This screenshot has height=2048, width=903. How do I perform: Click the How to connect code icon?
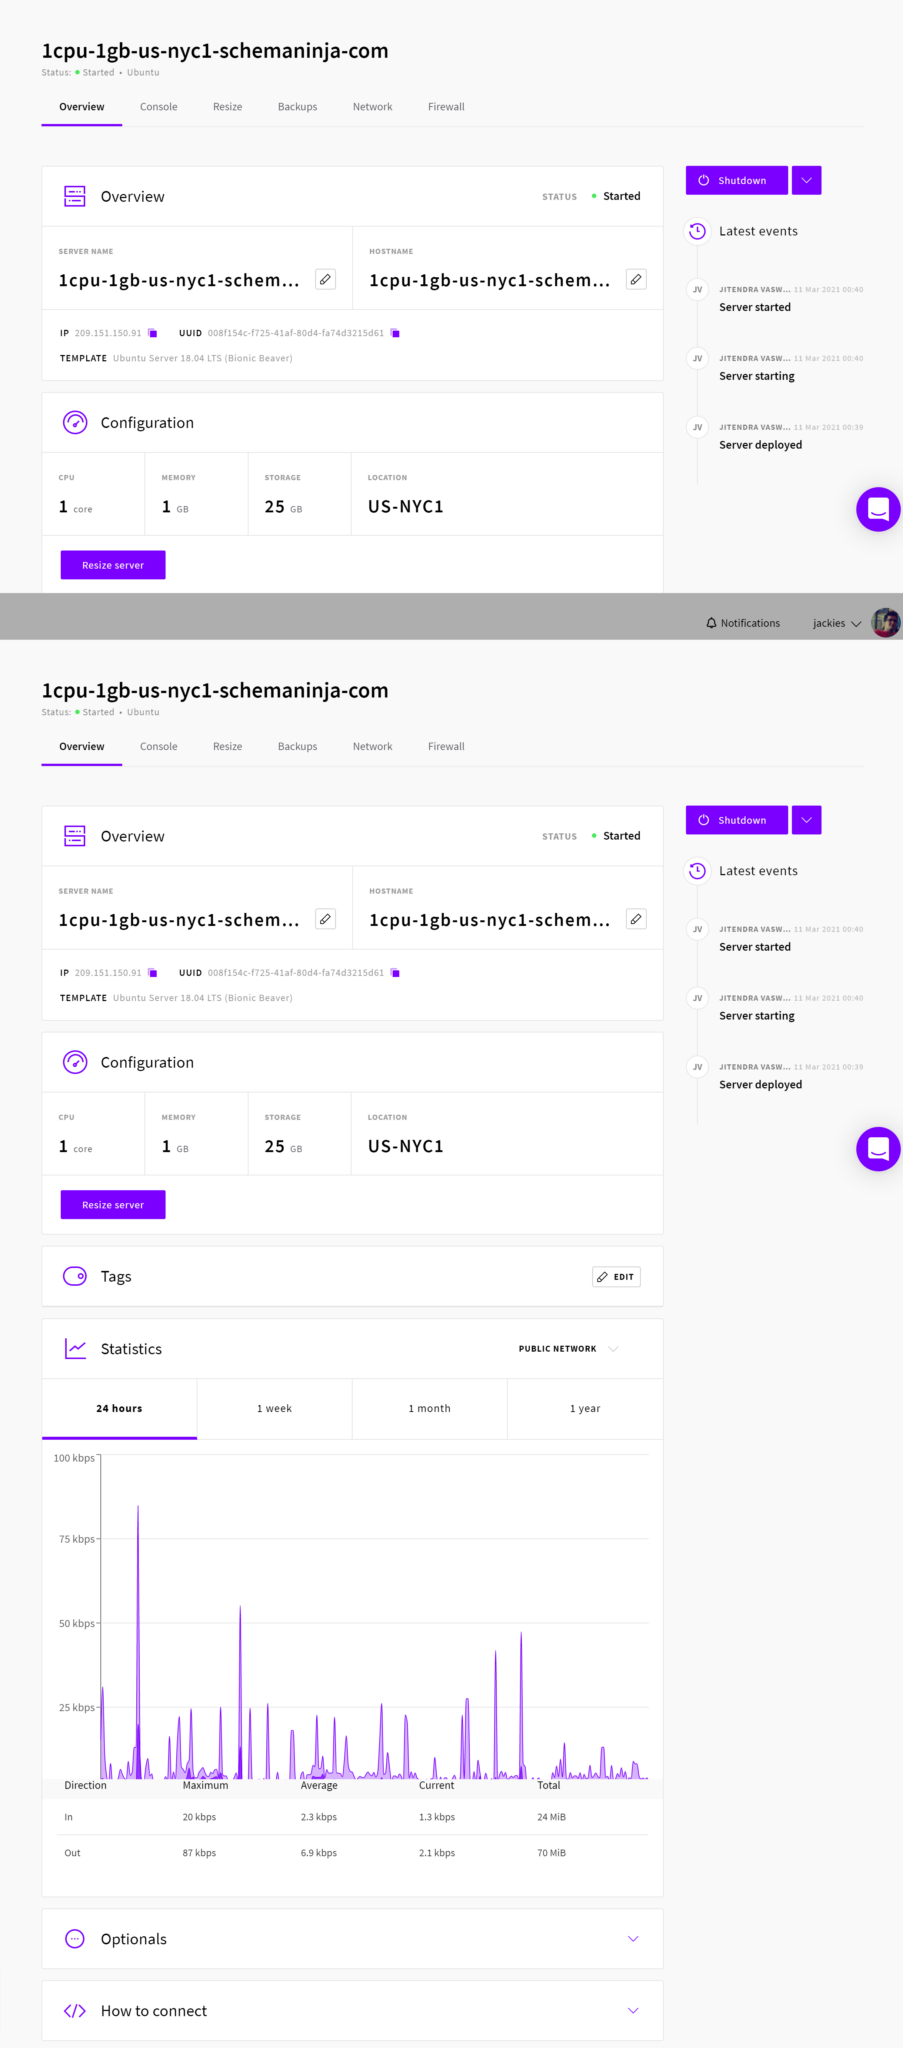pos(75,2011)
